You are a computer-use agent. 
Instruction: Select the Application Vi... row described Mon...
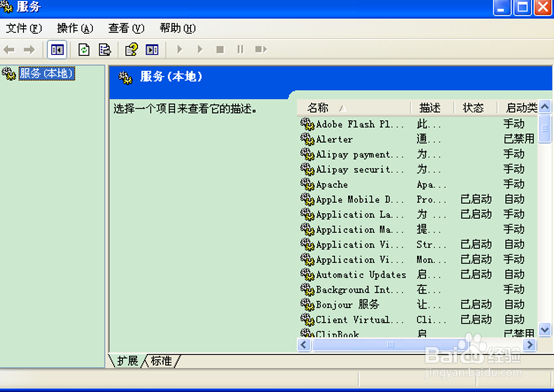click(360, 259)
